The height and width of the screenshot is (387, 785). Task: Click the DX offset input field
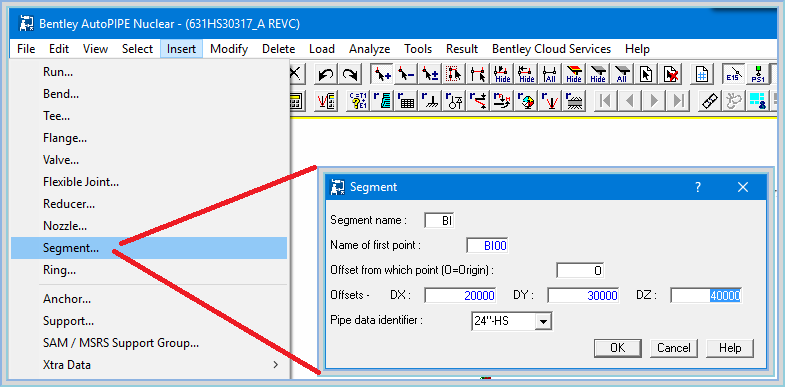(460, 295)
